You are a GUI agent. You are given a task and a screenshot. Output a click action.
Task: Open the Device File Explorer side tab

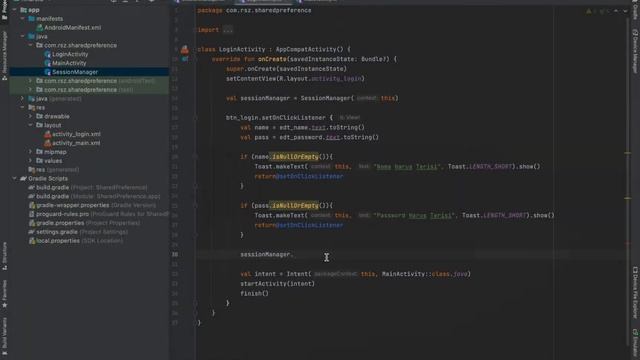[635, 292]
